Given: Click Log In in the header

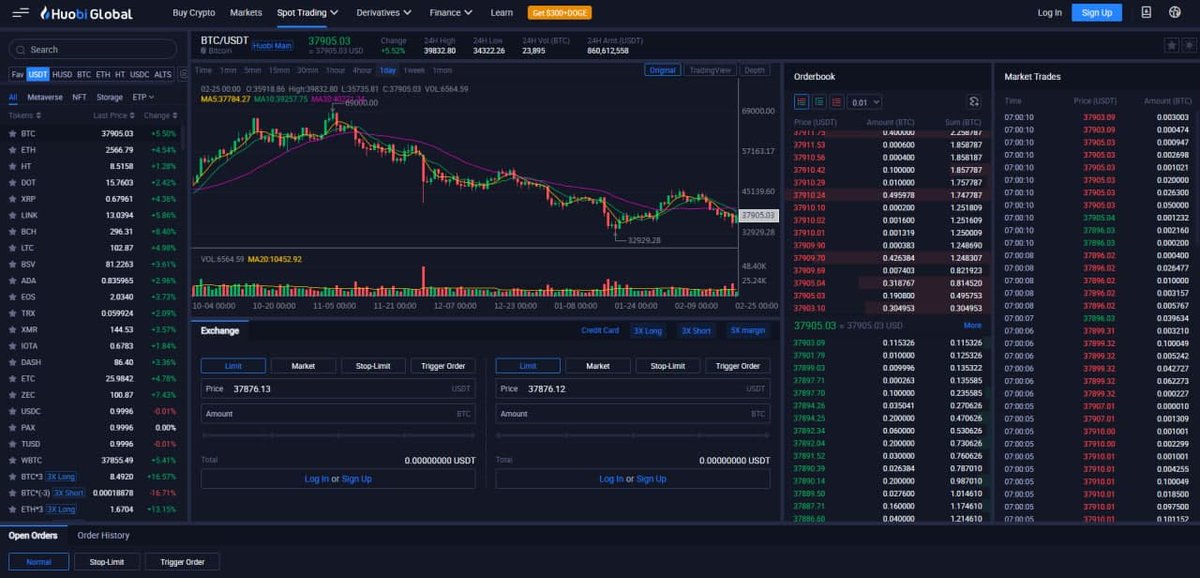Looking at the screenshot, I should 1050,13.
